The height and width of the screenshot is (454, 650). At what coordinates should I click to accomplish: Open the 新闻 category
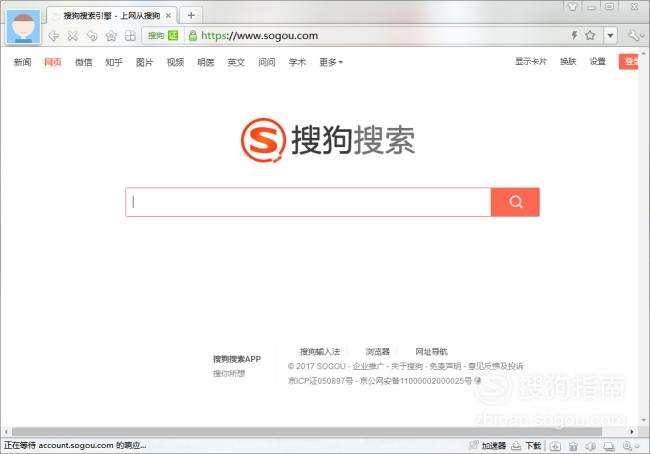[x=22, y=62]
